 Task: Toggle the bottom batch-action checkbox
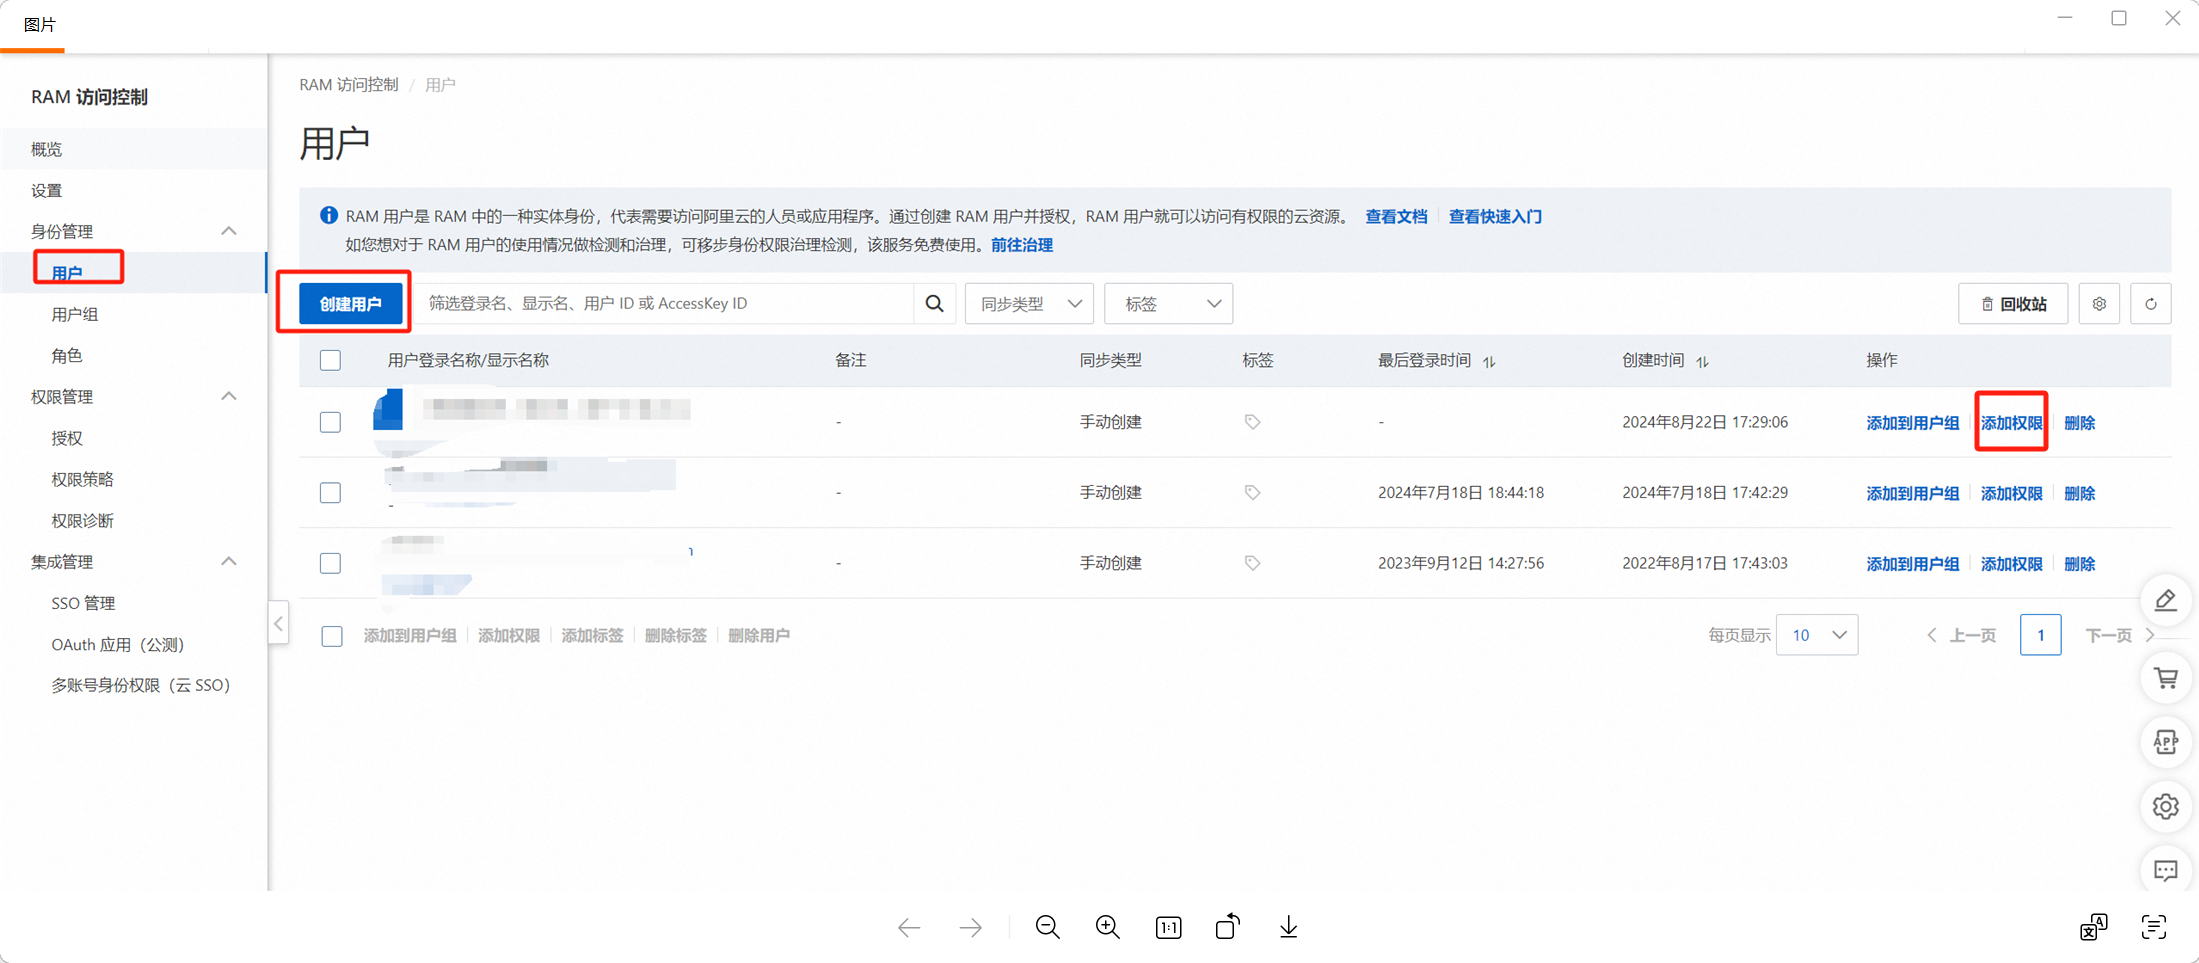click(x=332, y=636)
